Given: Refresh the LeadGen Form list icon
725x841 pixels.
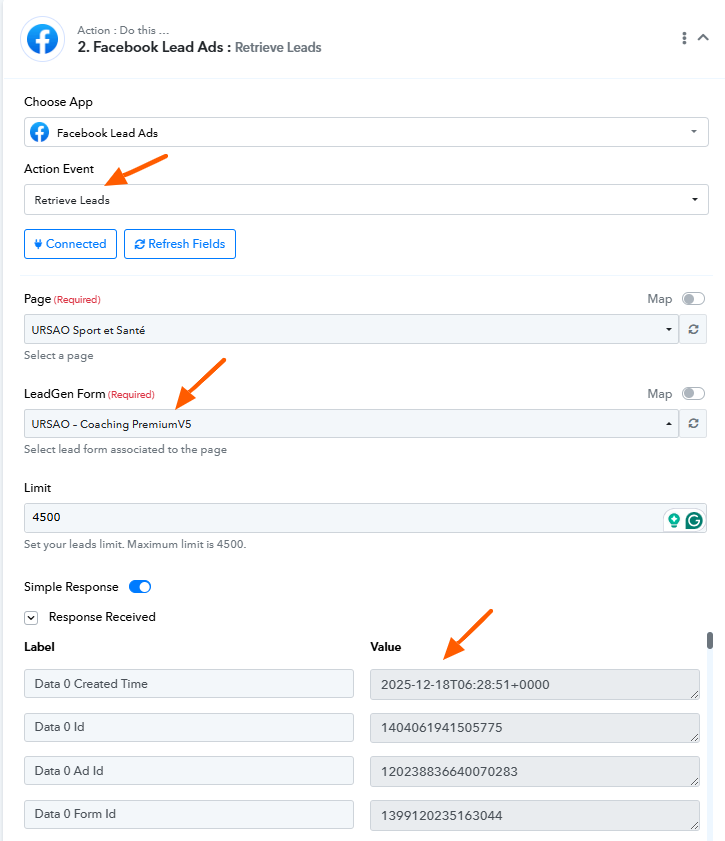Looking at the screenshot, I should 693,424.
